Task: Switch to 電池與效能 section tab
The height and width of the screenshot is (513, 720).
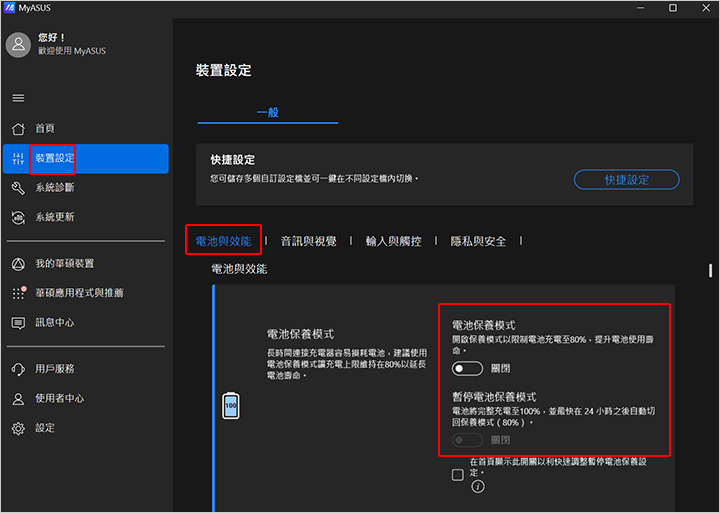Action: 223,241
